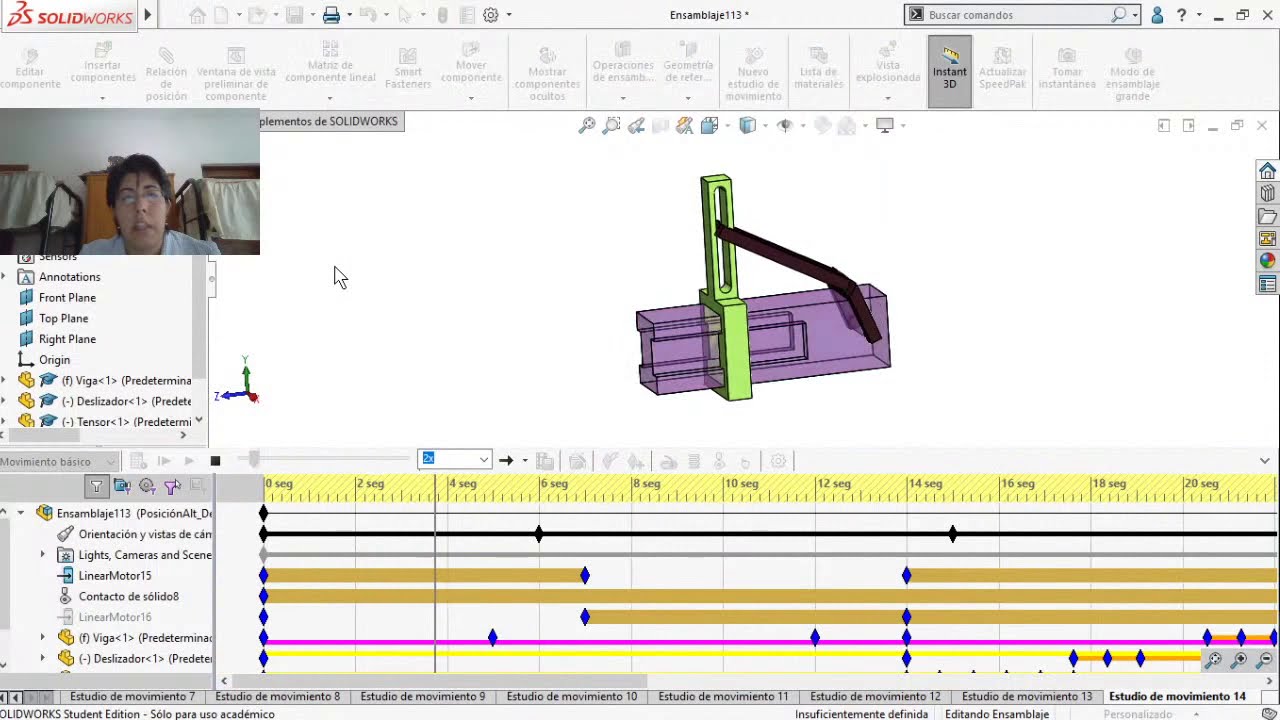Image resolution: width=1280 pixels, height=720 pixels.
Task: Open Appearances color ball icon in task pane
Action: coord(1267,261)
